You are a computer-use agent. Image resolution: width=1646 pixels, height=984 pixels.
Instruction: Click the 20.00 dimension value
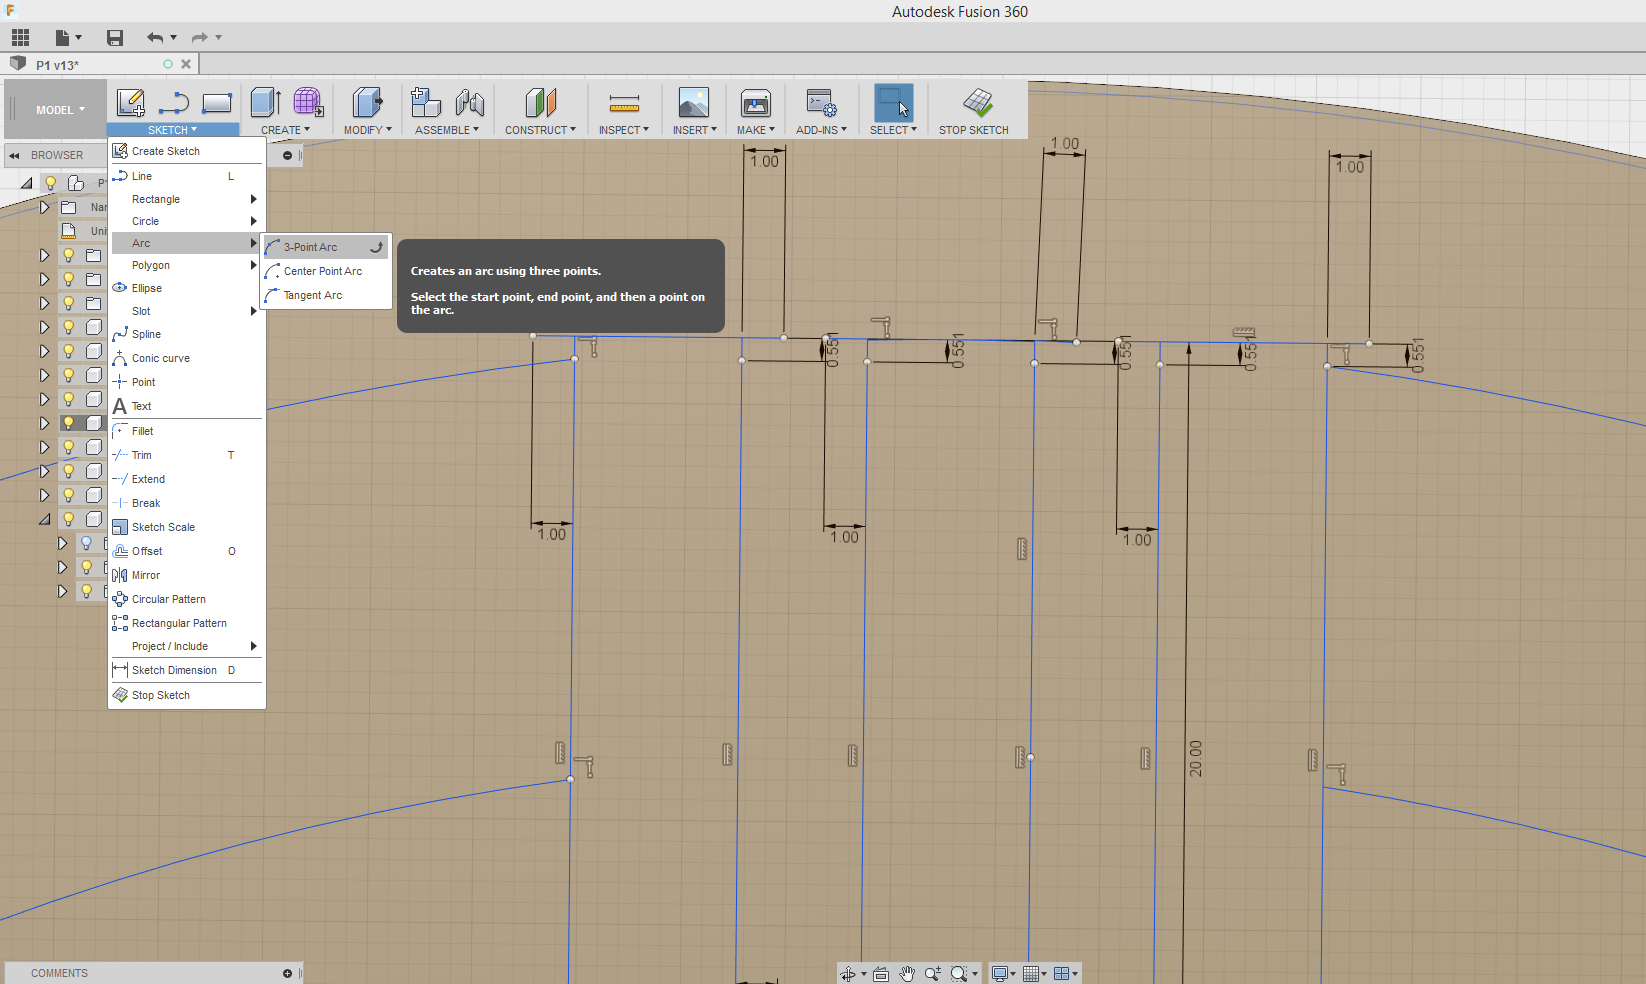[1196, 759]
